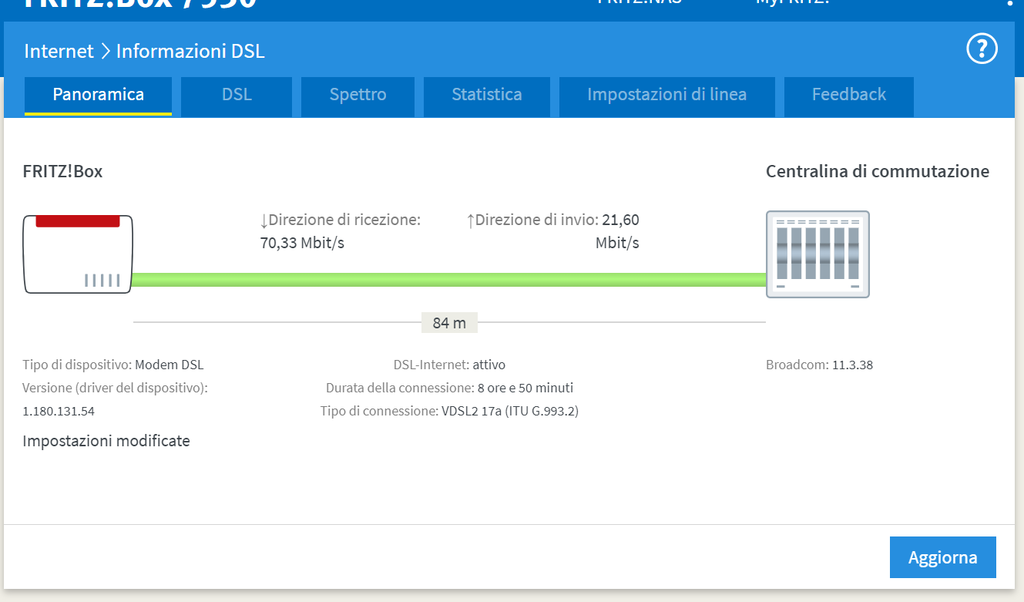The width and height of the screenshot is (1024, 602).
Task: Go to the Statistica tab
Action: click(487, 95)
